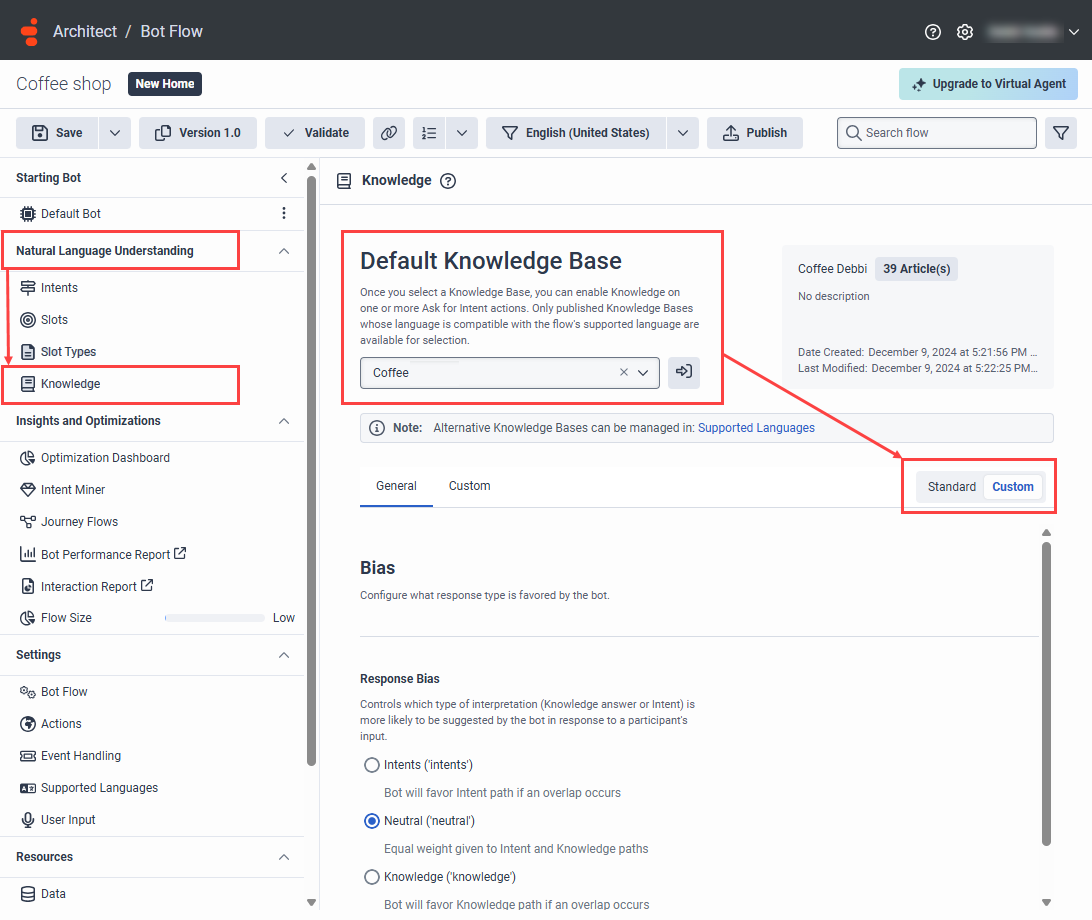Follow the Supported Languages link in note

pos(756,428)
